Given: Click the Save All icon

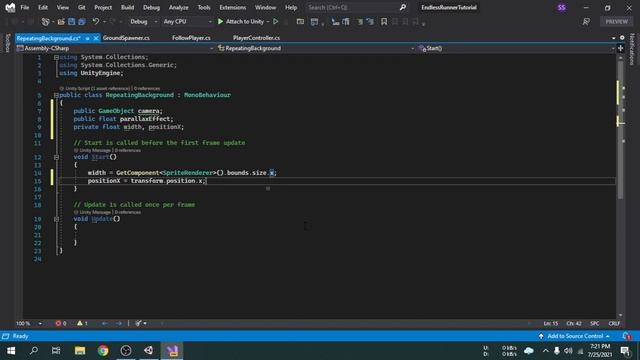Looking at the screenshot, I should click(82, 21).
